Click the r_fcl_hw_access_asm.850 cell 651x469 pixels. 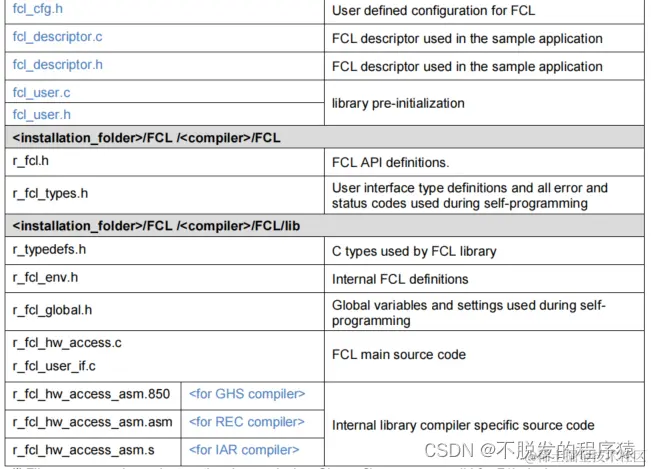pyautogui.click(x=93, y=396)
